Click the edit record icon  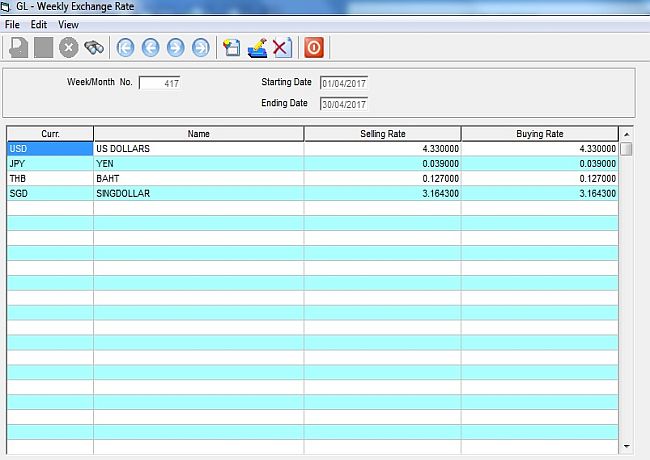click(x=258, y=47)
